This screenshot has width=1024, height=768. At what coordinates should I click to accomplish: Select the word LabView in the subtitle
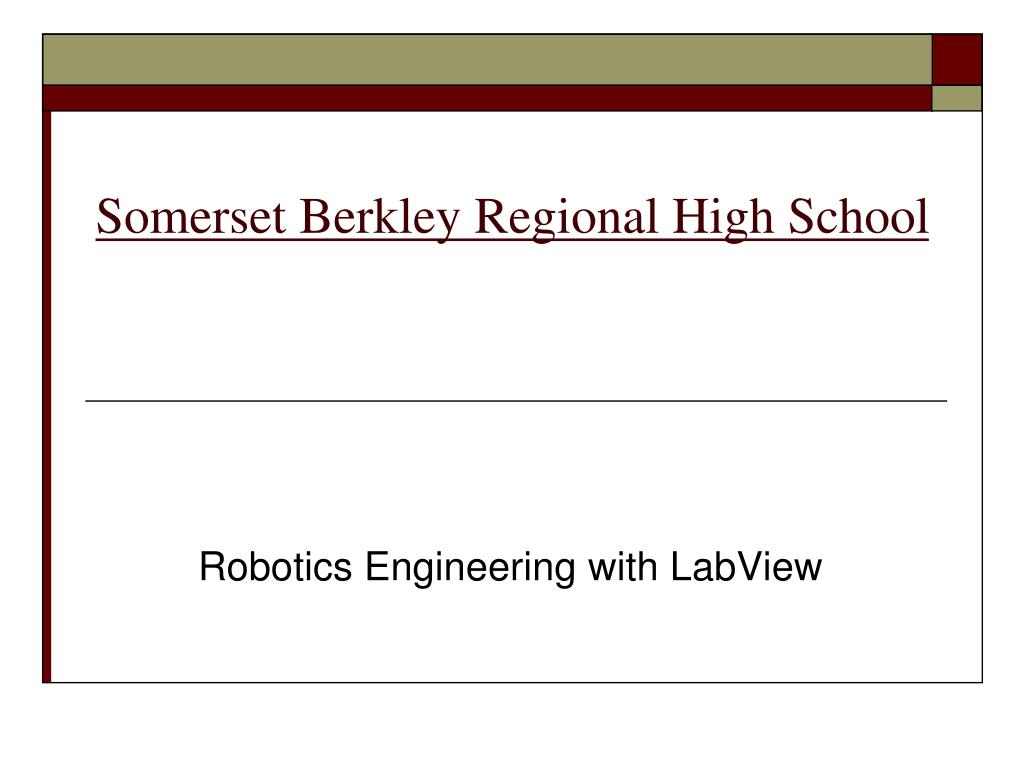pos(746,566)
